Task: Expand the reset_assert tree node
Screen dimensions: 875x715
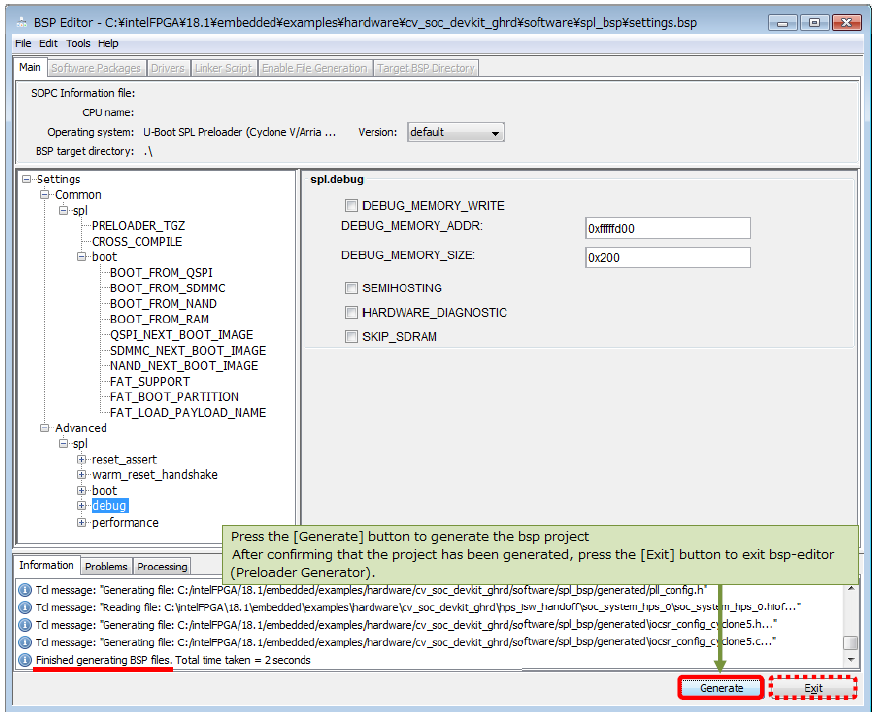Action: click(82, 460)
